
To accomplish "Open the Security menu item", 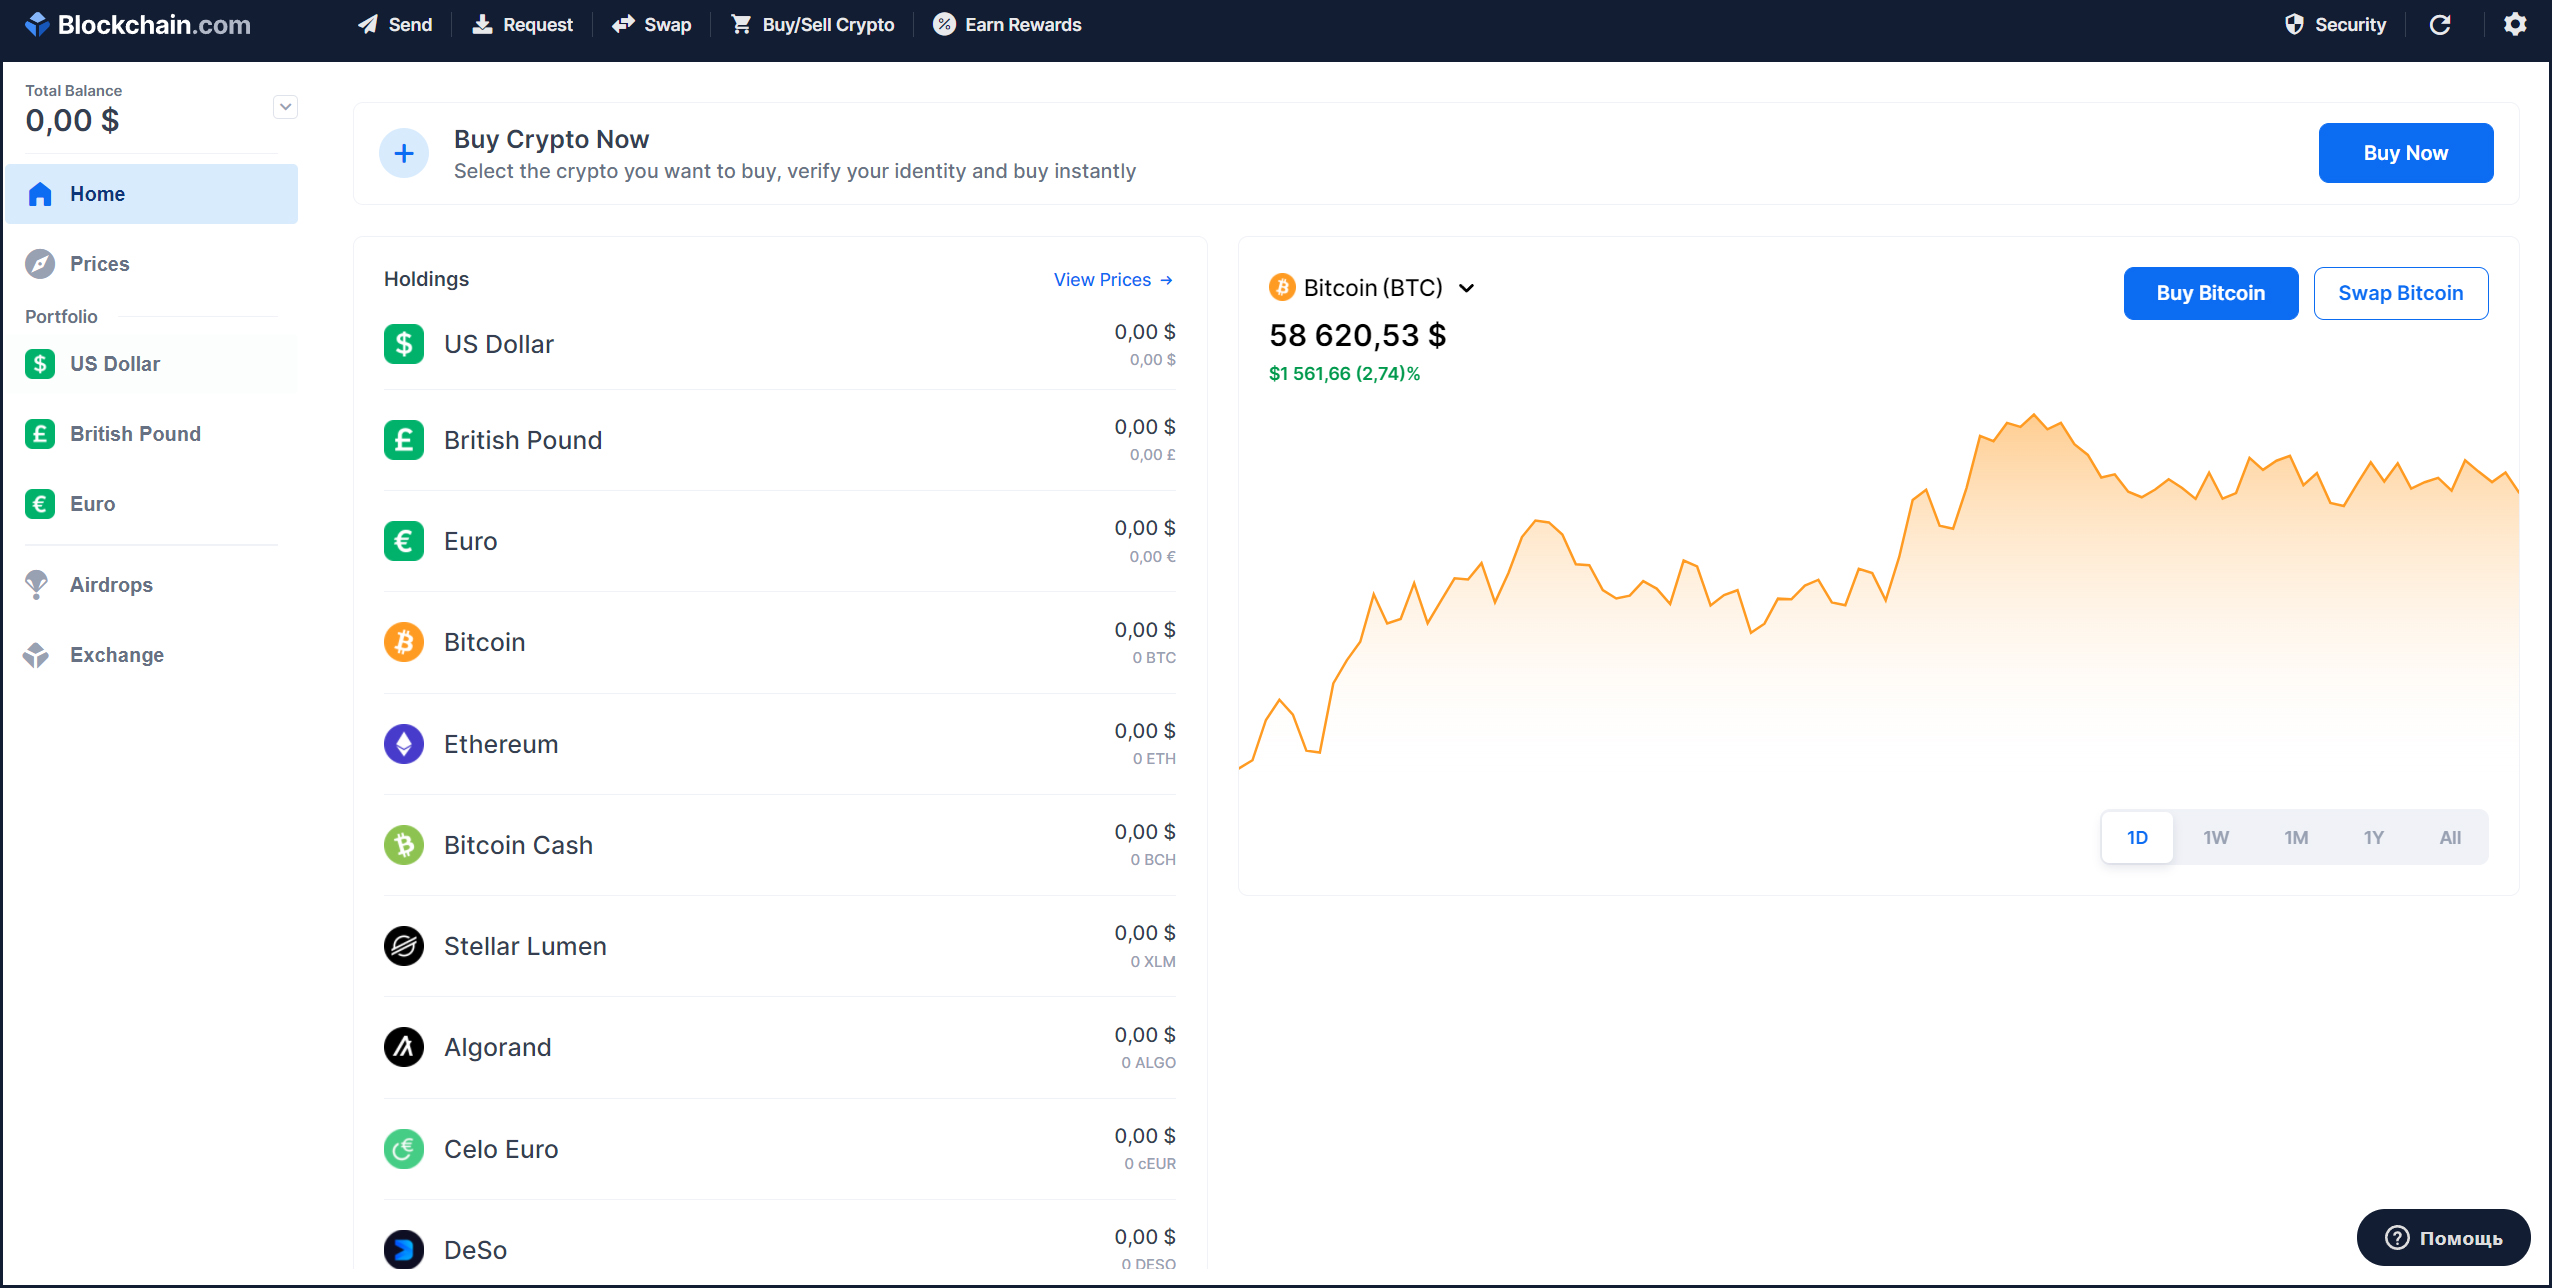I will pyautogui.click(x=2335, y=24).
